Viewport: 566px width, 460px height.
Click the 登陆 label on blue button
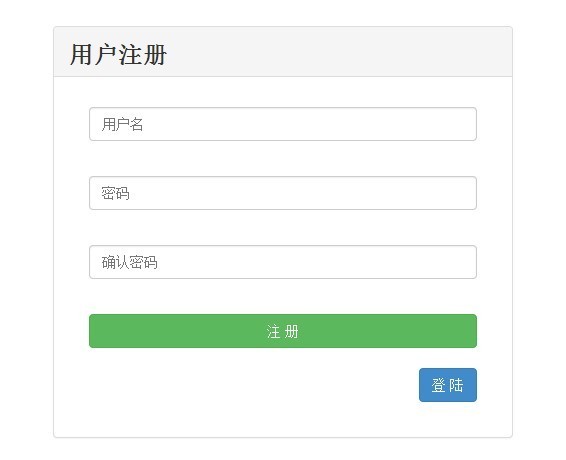pos(448,385)
